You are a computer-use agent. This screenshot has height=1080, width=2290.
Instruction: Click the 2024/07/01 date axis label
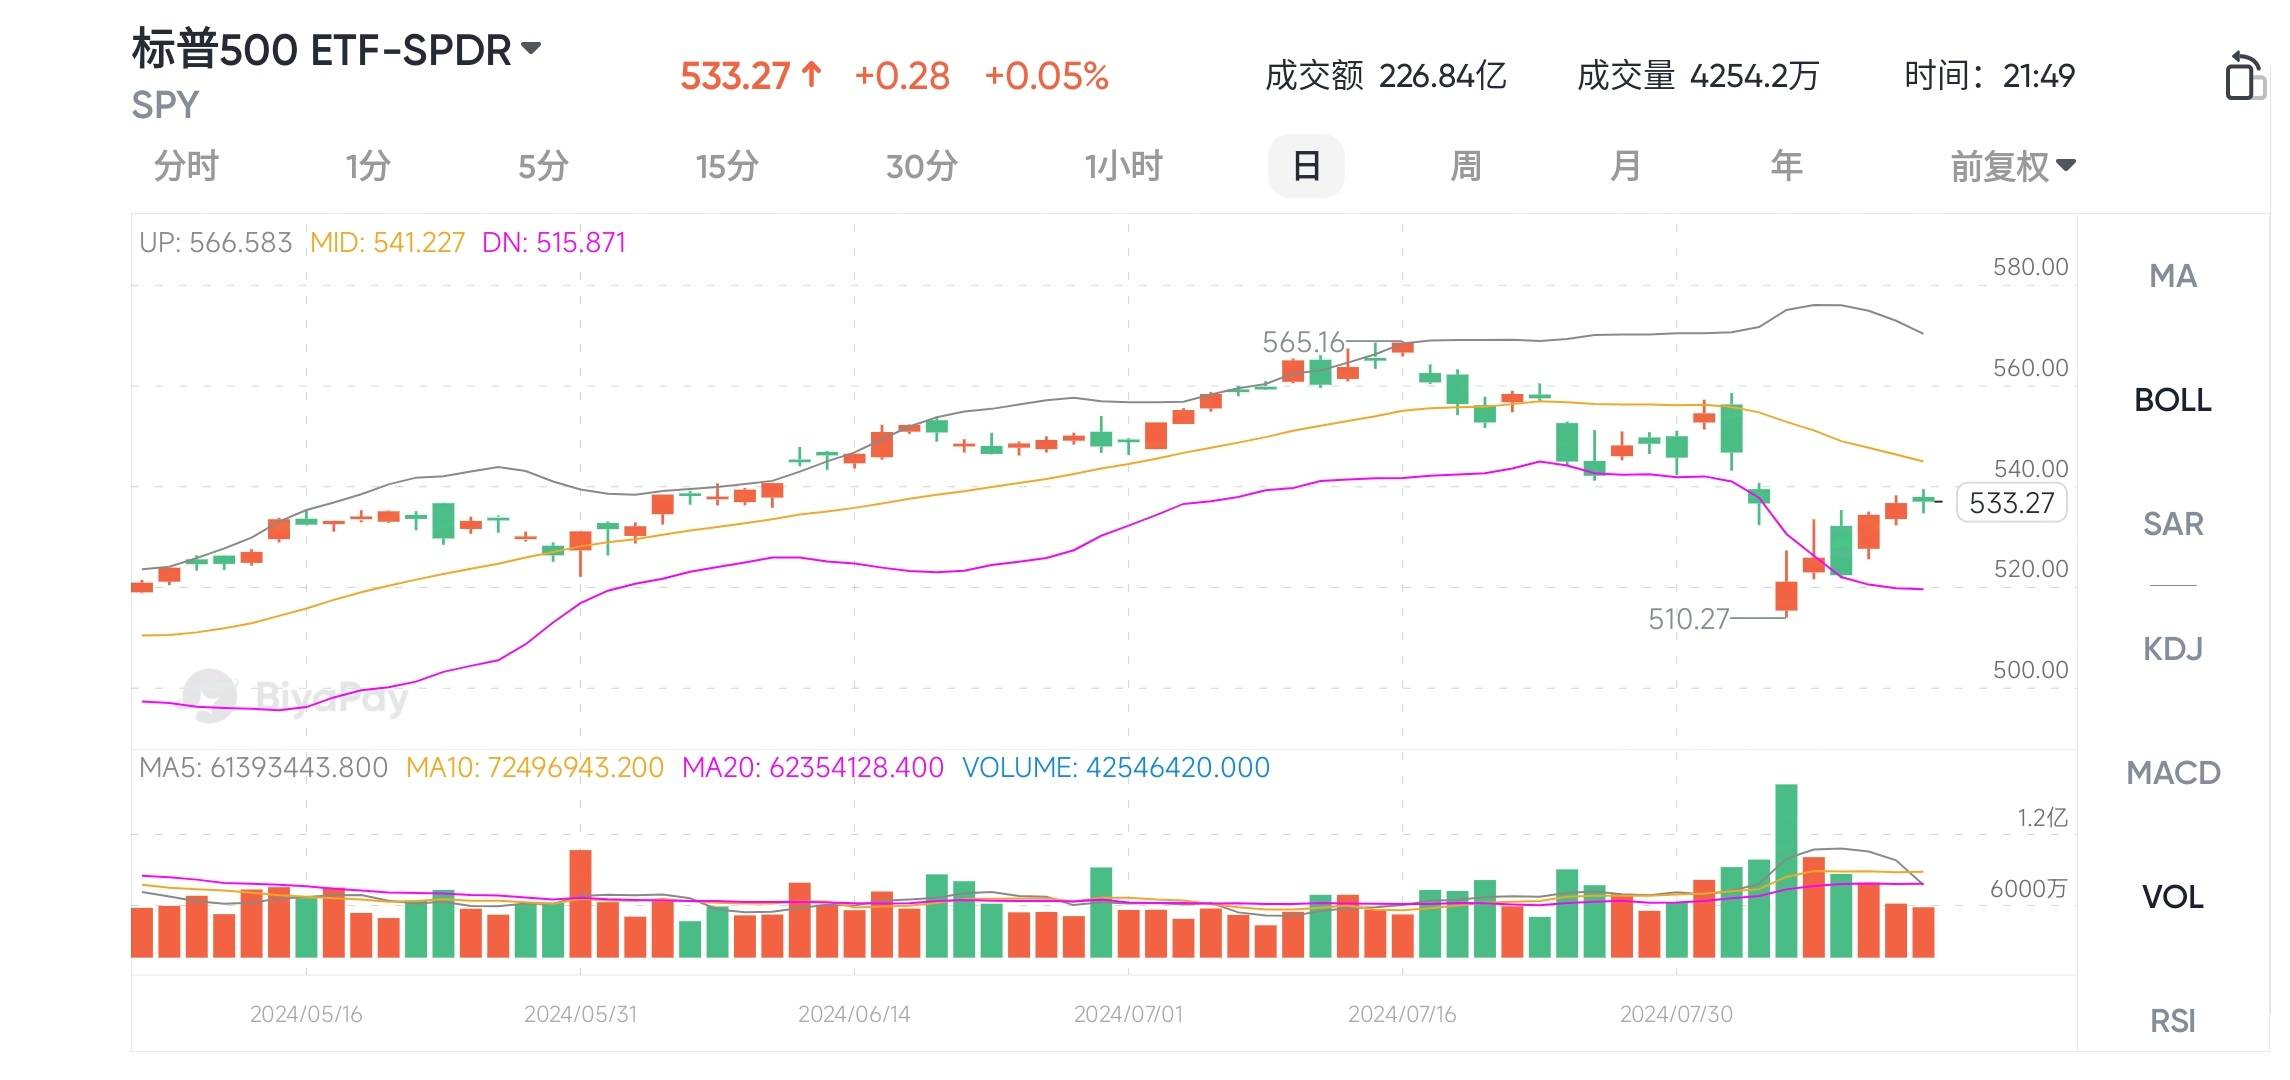1128,1014
